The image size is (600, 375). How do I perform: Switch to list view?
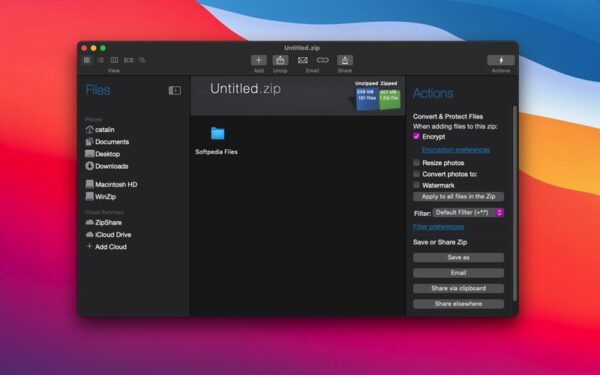(101, 60)
